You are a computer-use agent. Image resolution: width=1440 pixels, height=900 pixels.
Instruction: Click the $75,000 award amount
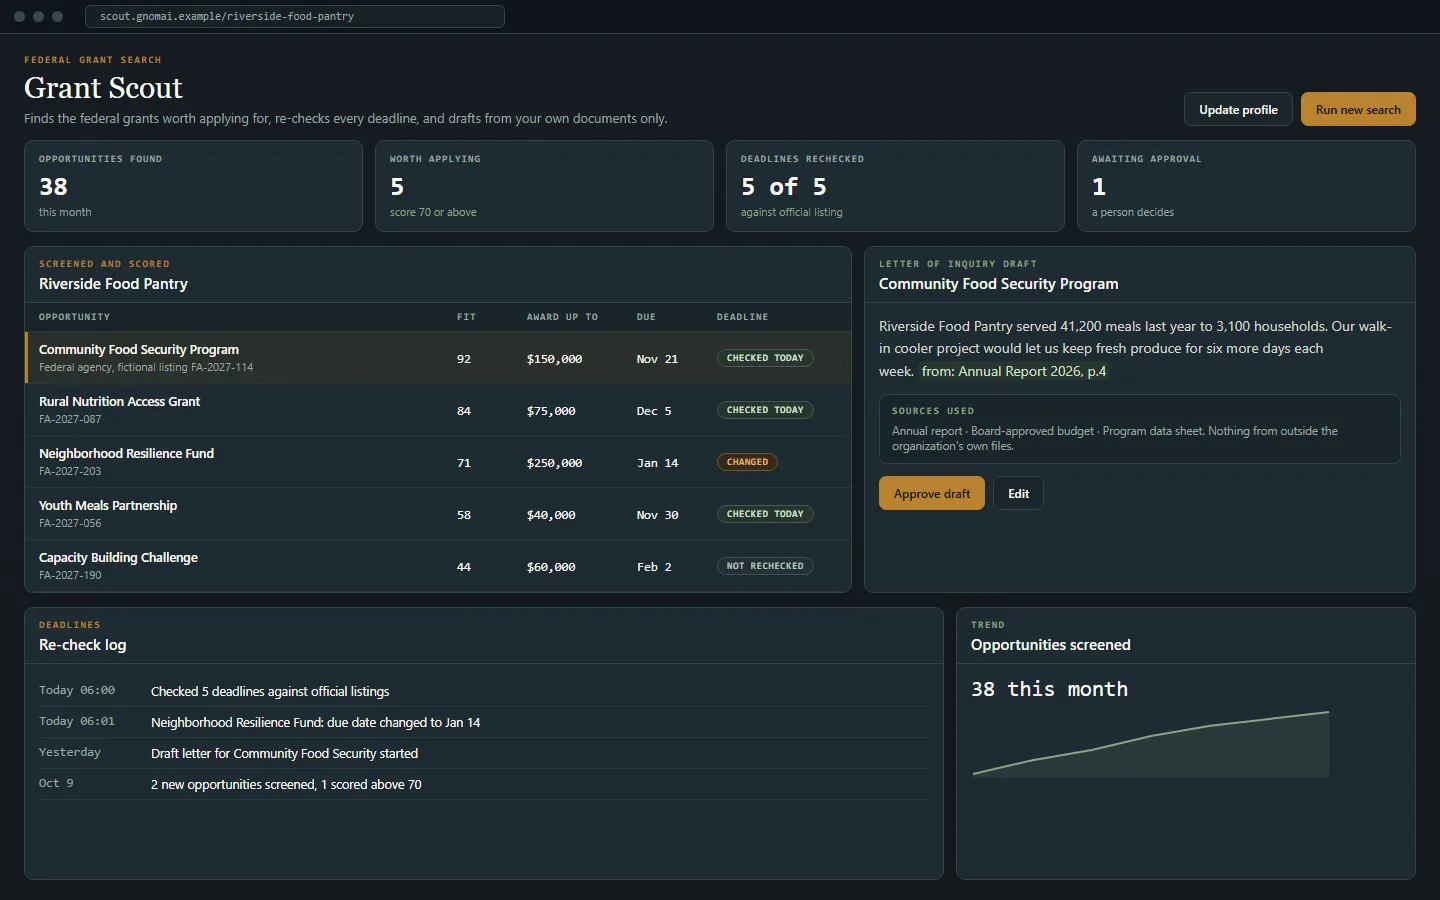(x=551, y=411)
